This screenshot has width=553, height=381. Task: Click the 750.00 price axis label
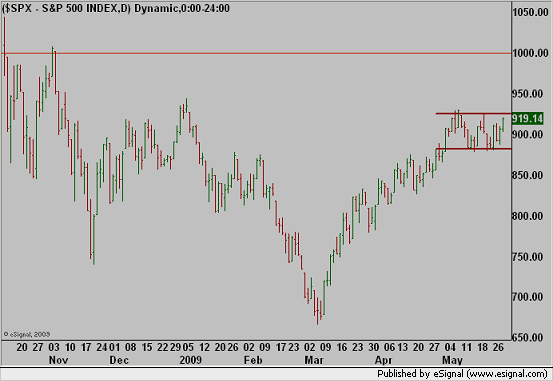(527, 256)
